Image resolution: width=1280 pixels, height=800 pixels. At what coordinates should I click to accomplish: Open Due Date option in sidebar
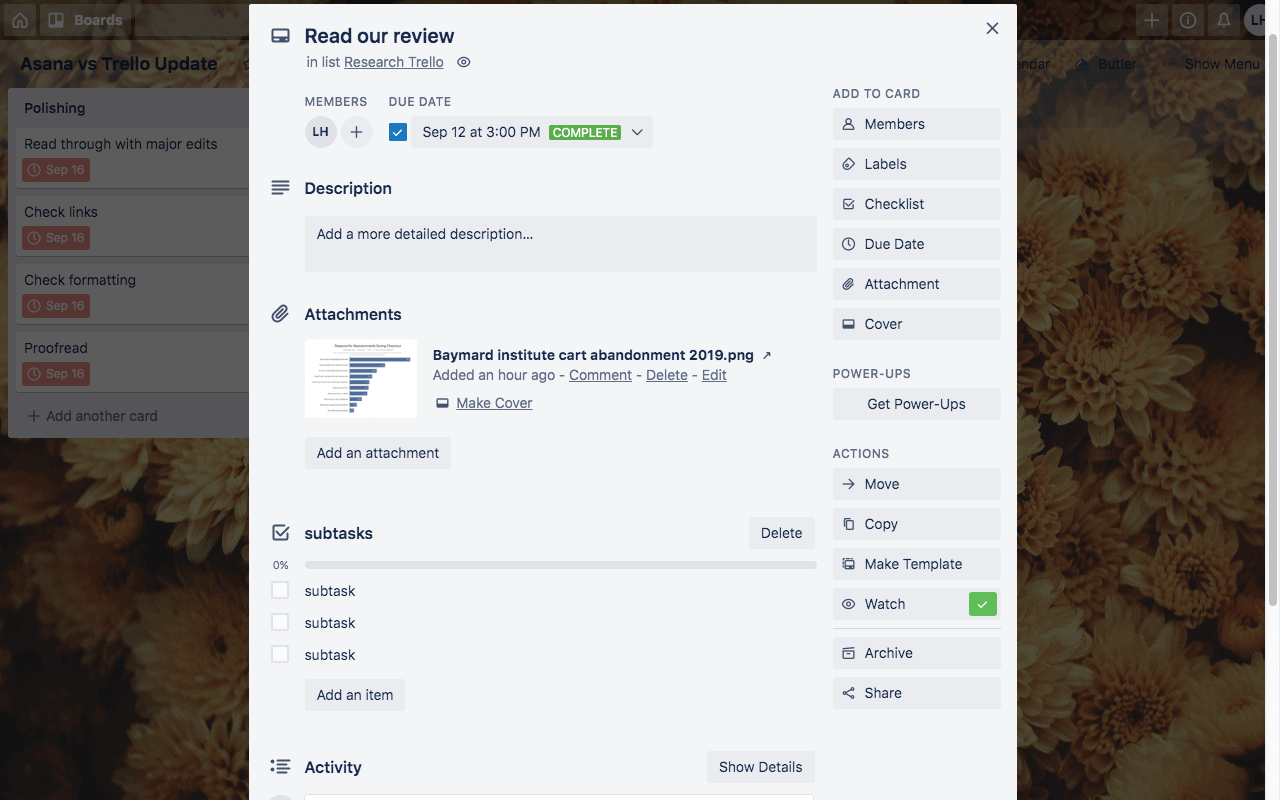tap(916, 244)
